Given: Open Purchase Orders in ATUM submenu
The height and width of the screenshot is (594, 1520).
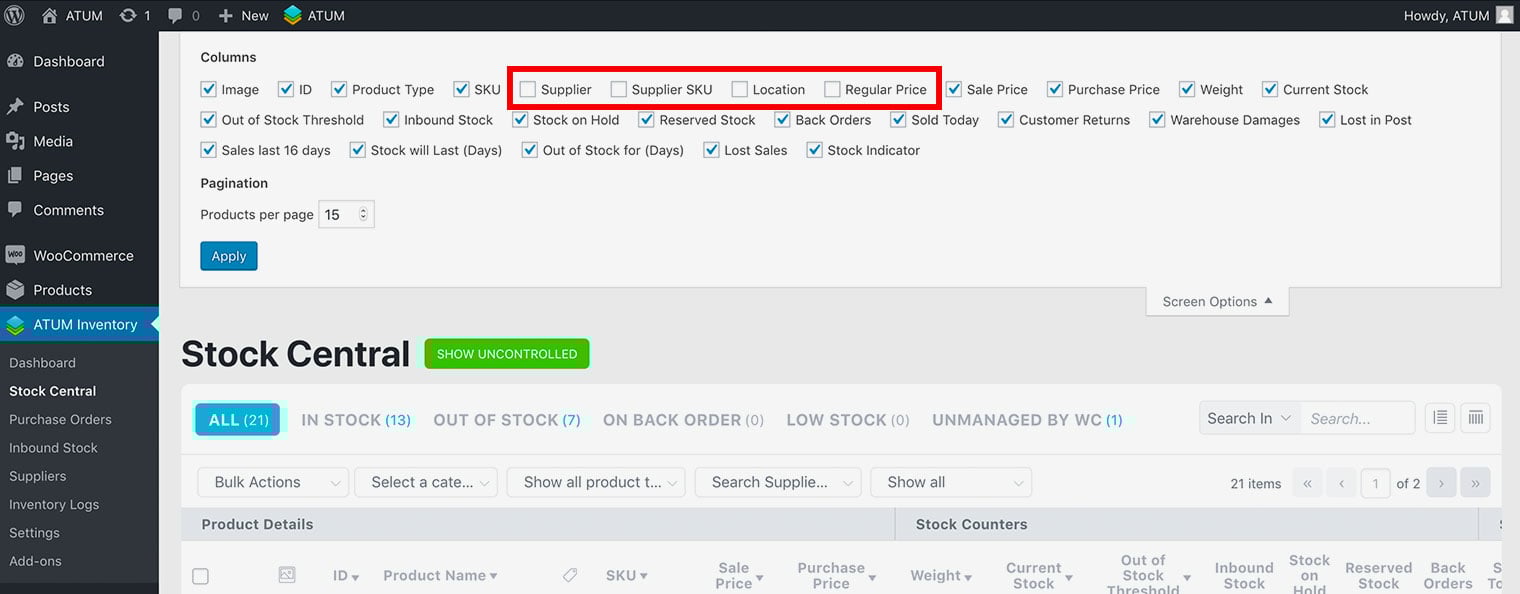Looking at the screenshot, I should pyautogui.click(x=60, y=419).
